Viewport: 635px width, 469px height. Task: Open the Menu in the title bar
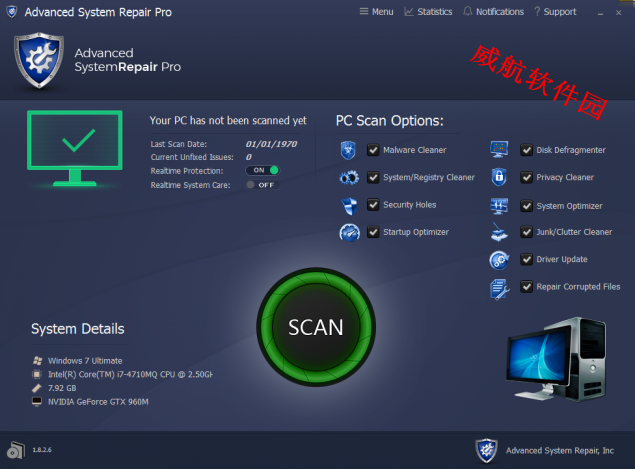(x=376, y=12)
